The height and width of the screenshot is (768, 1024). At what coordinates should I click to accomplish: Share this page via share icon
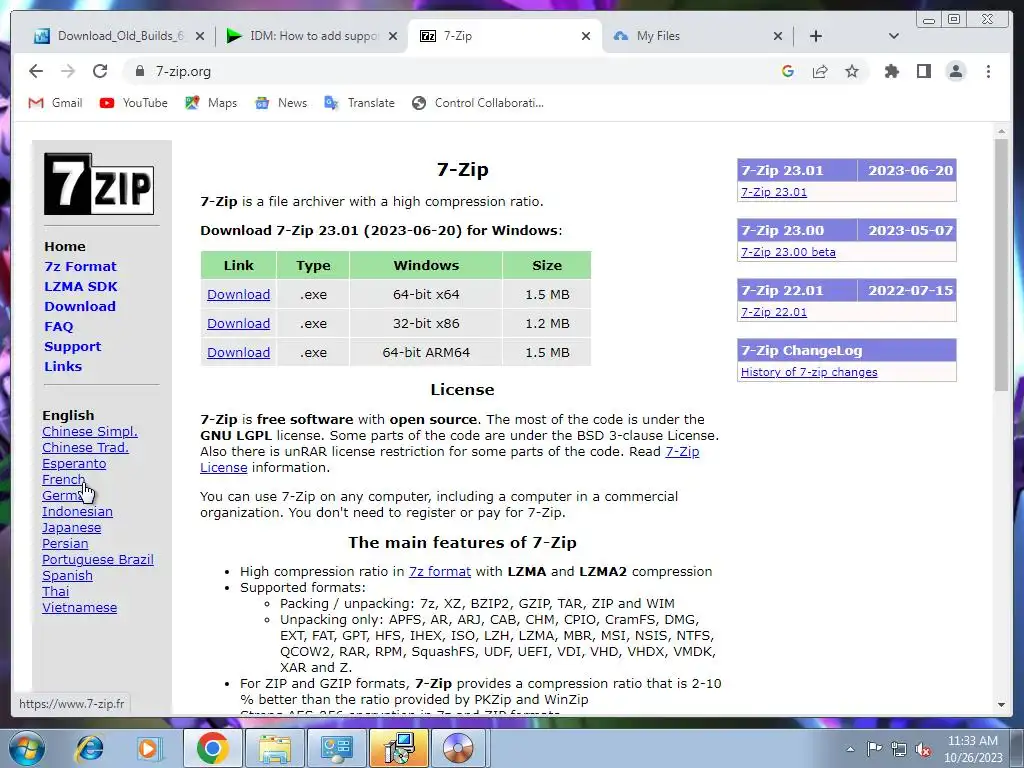[820, 71]
